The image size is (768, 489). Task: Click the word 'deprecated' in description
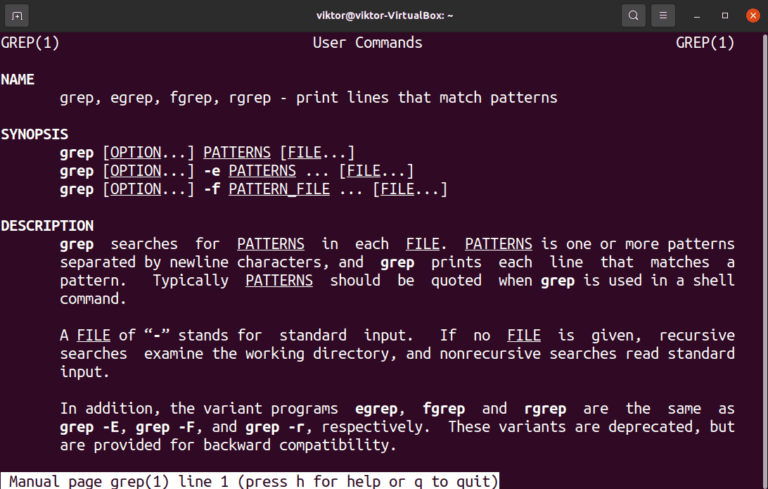point(650,427)
